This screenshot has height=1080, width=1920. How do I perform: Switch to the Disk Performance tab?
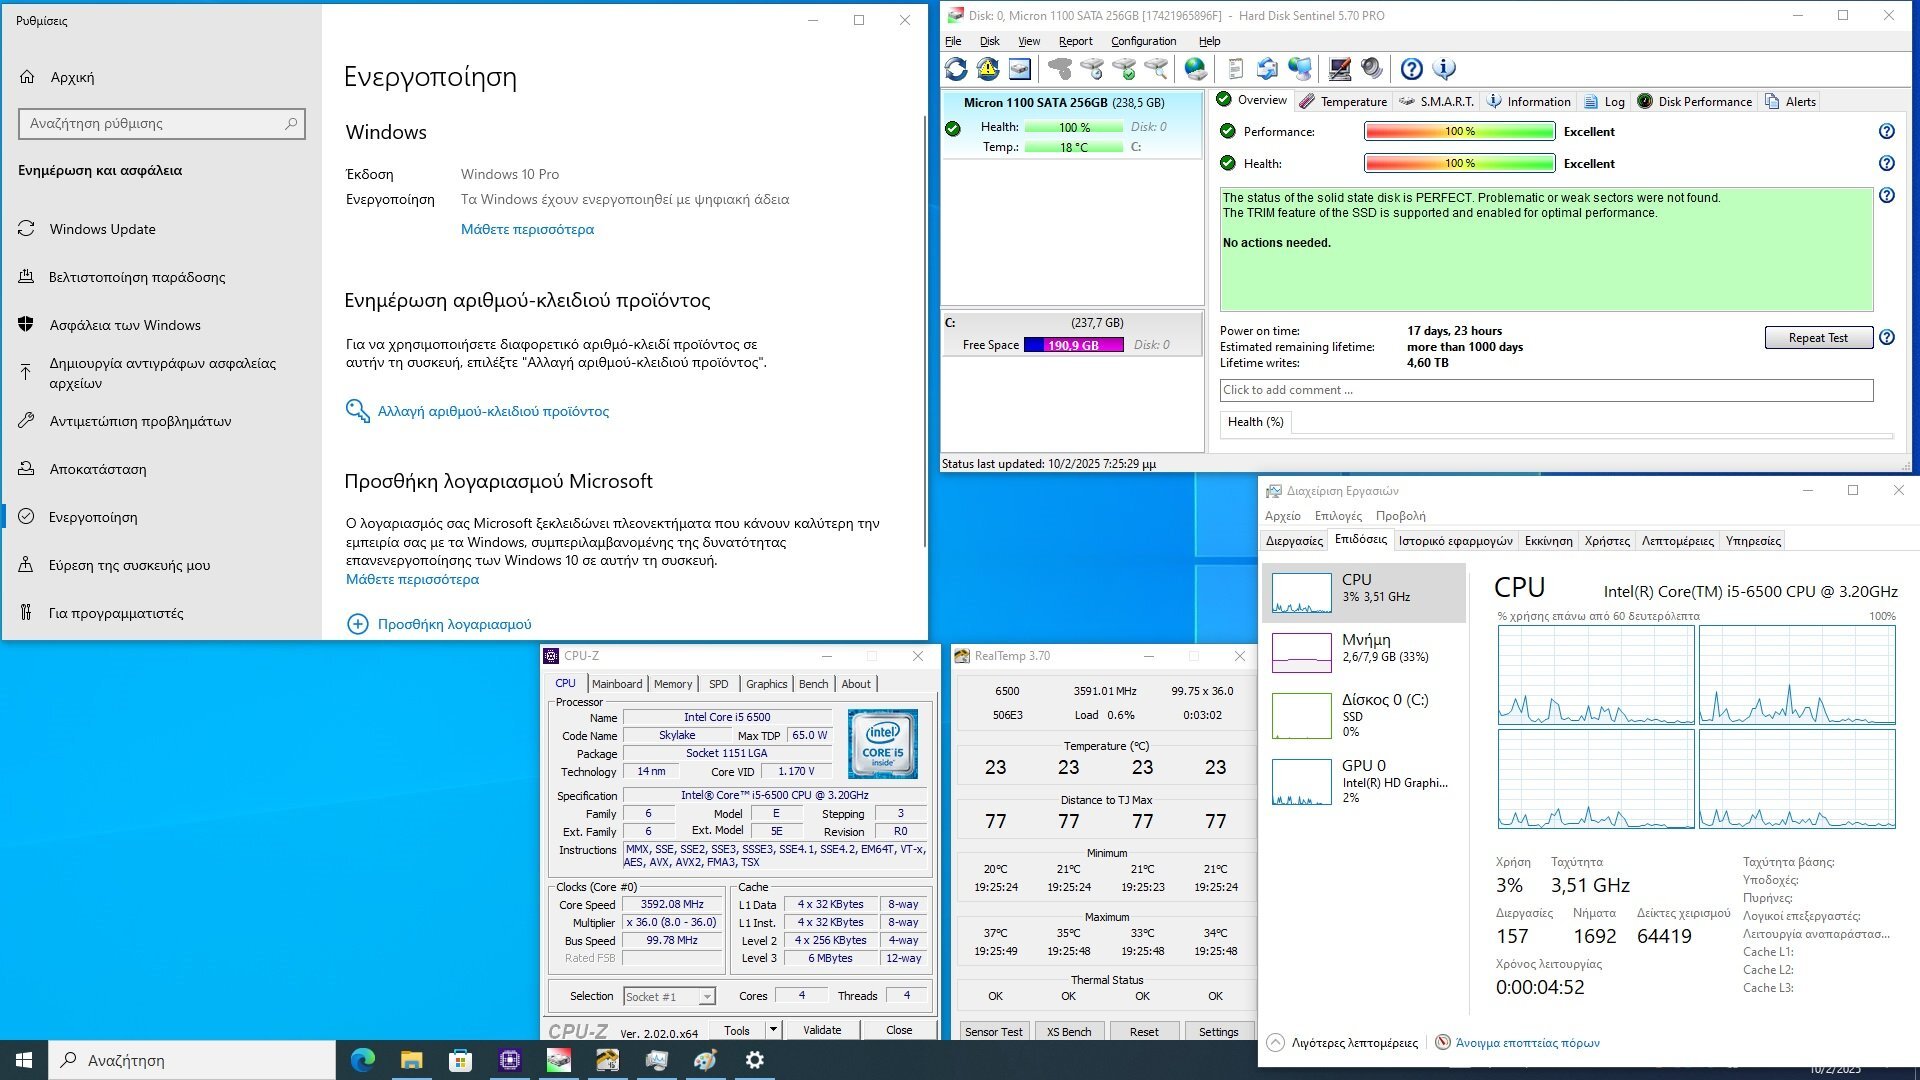[1694, 101]
